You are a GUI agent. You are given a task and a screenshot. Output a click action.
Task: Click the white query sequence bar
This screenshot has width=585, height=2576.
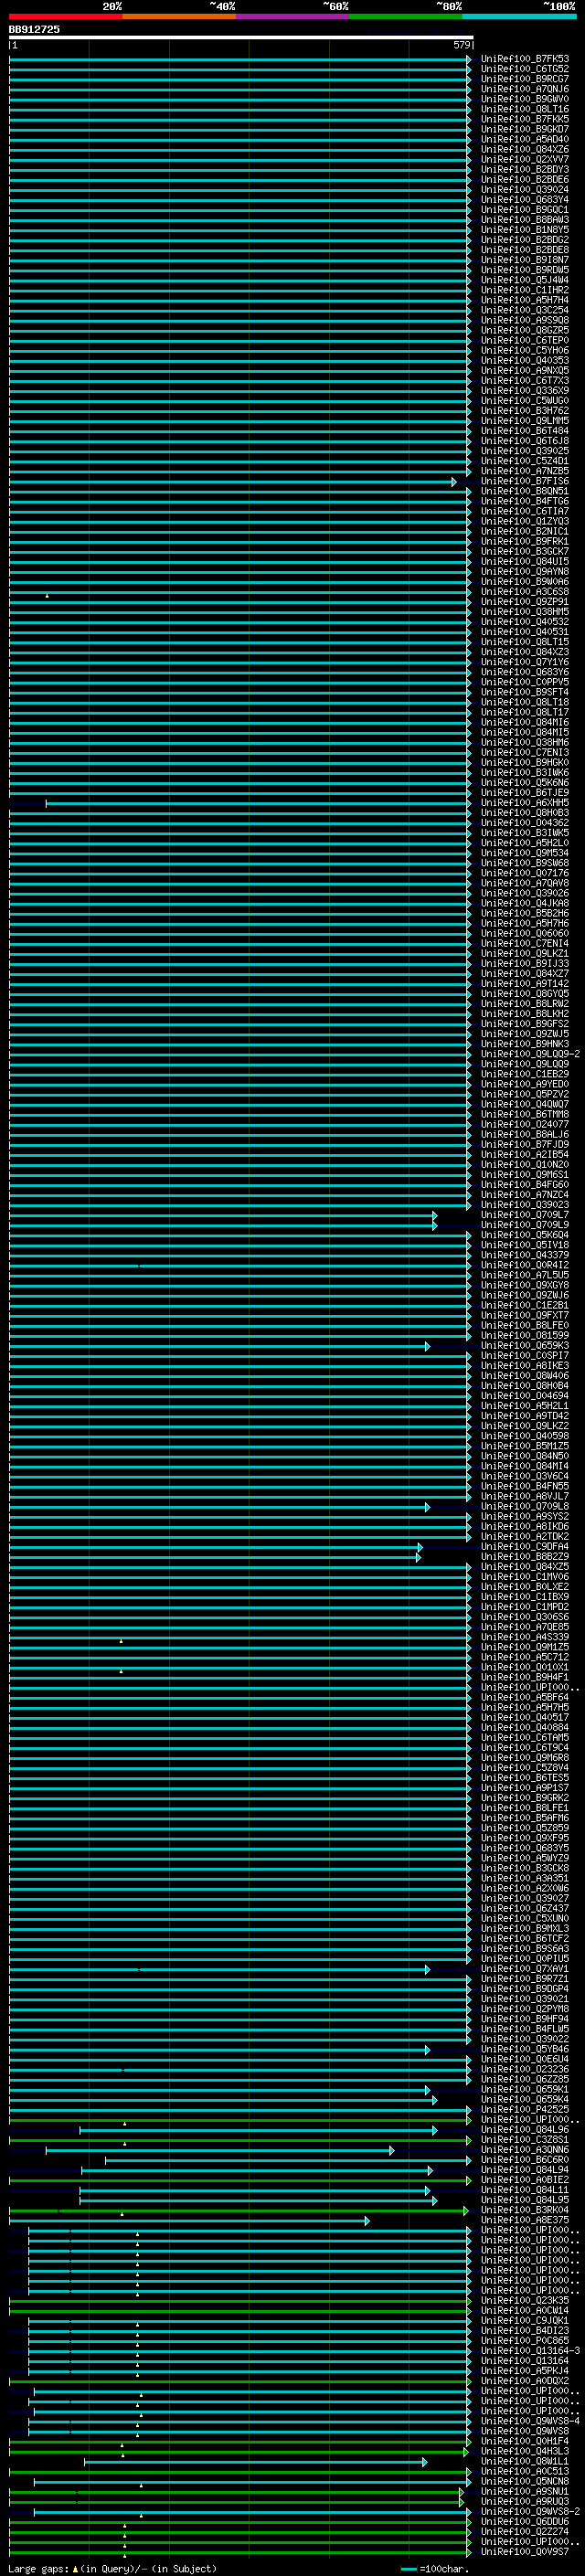coord(241,37)
